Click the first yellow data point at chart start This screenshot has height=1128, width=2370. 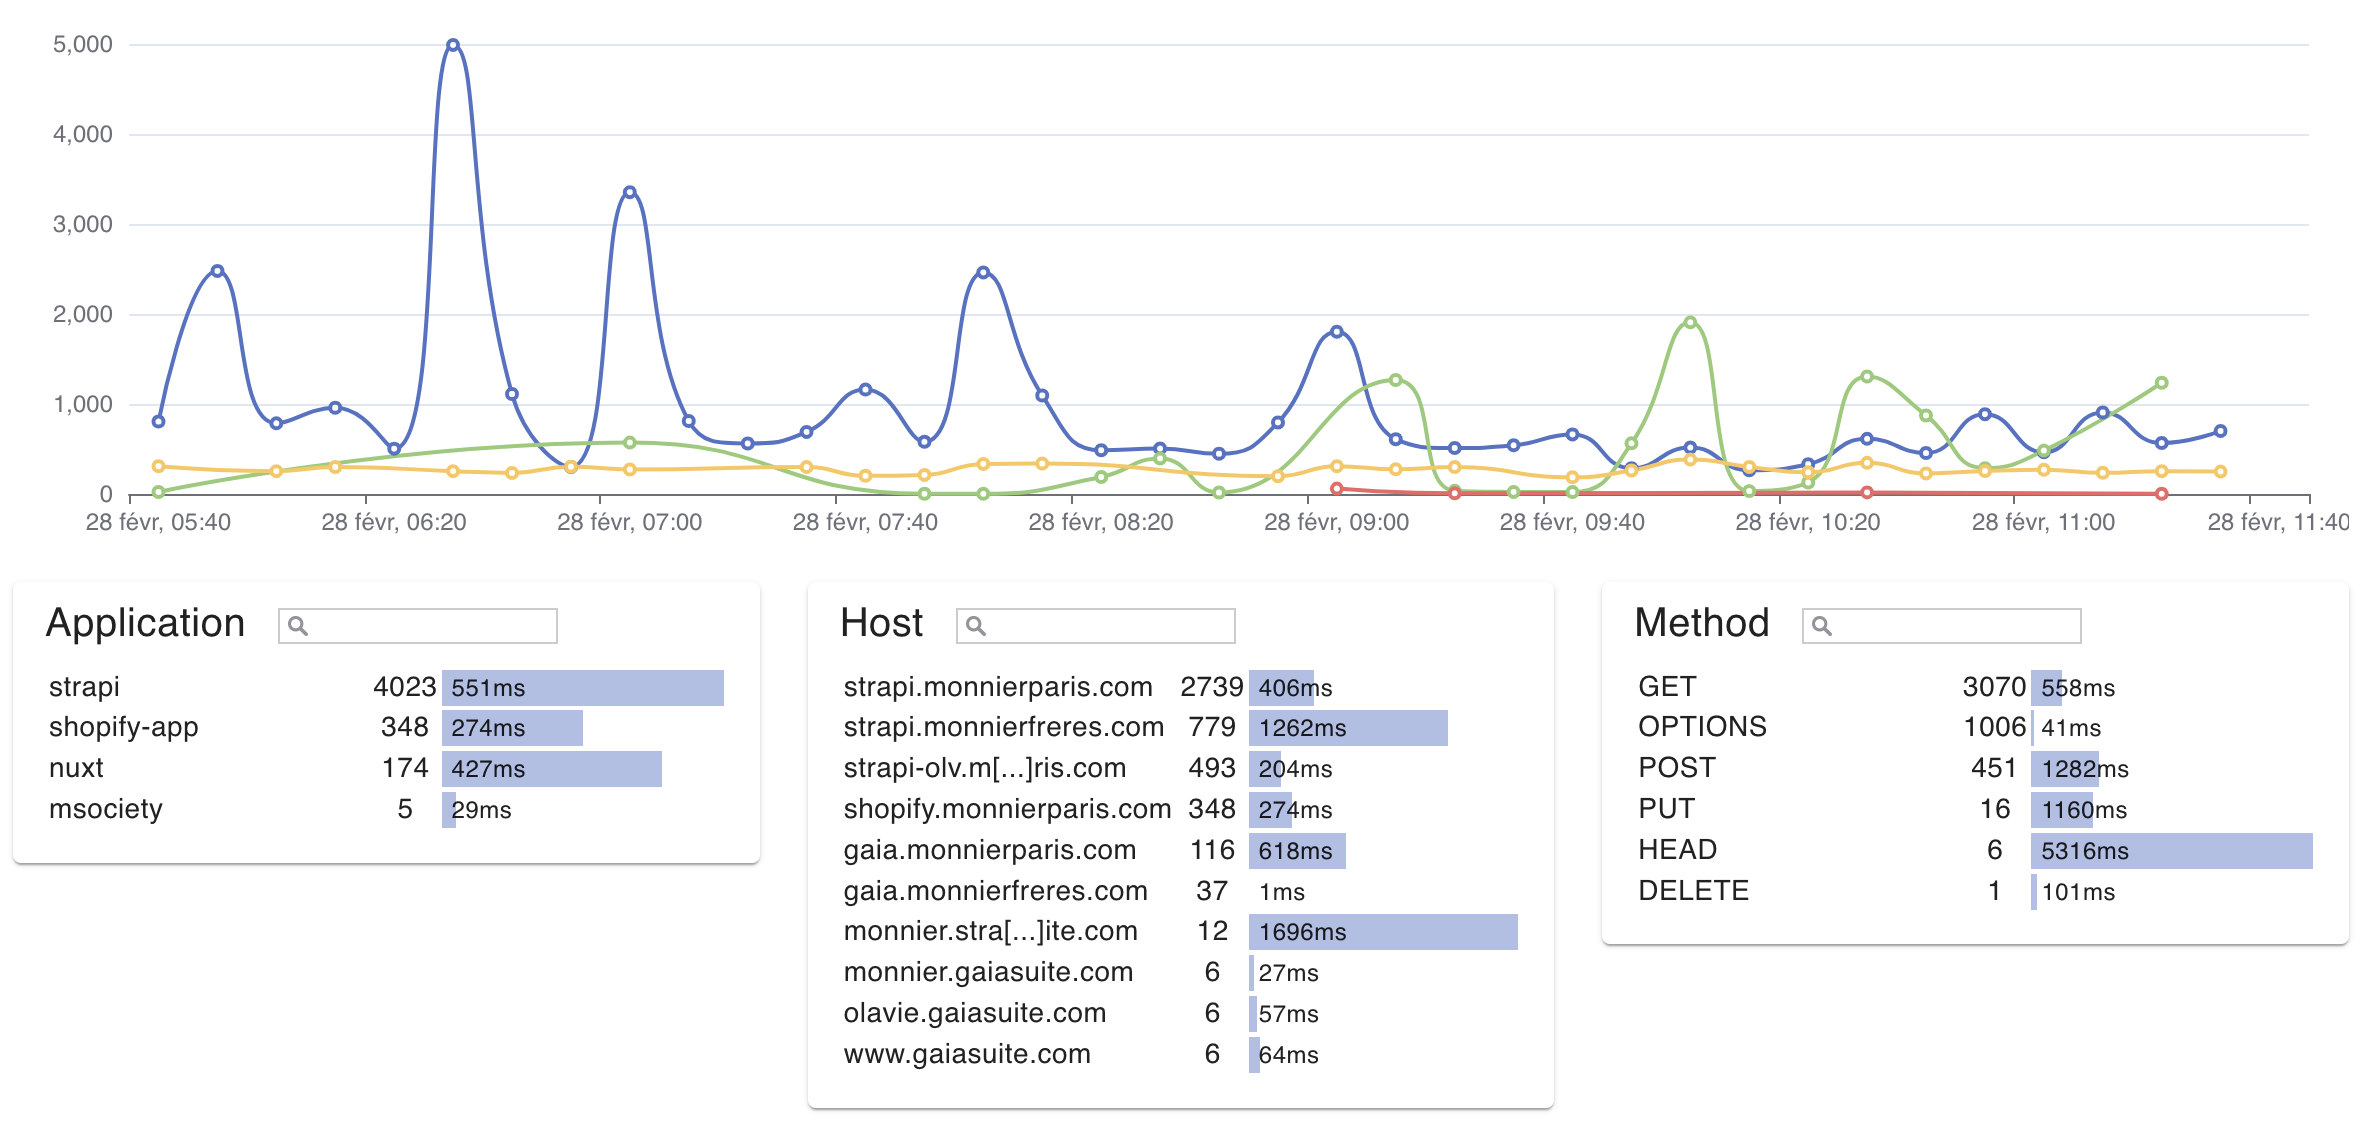click(x=158, y=466)
